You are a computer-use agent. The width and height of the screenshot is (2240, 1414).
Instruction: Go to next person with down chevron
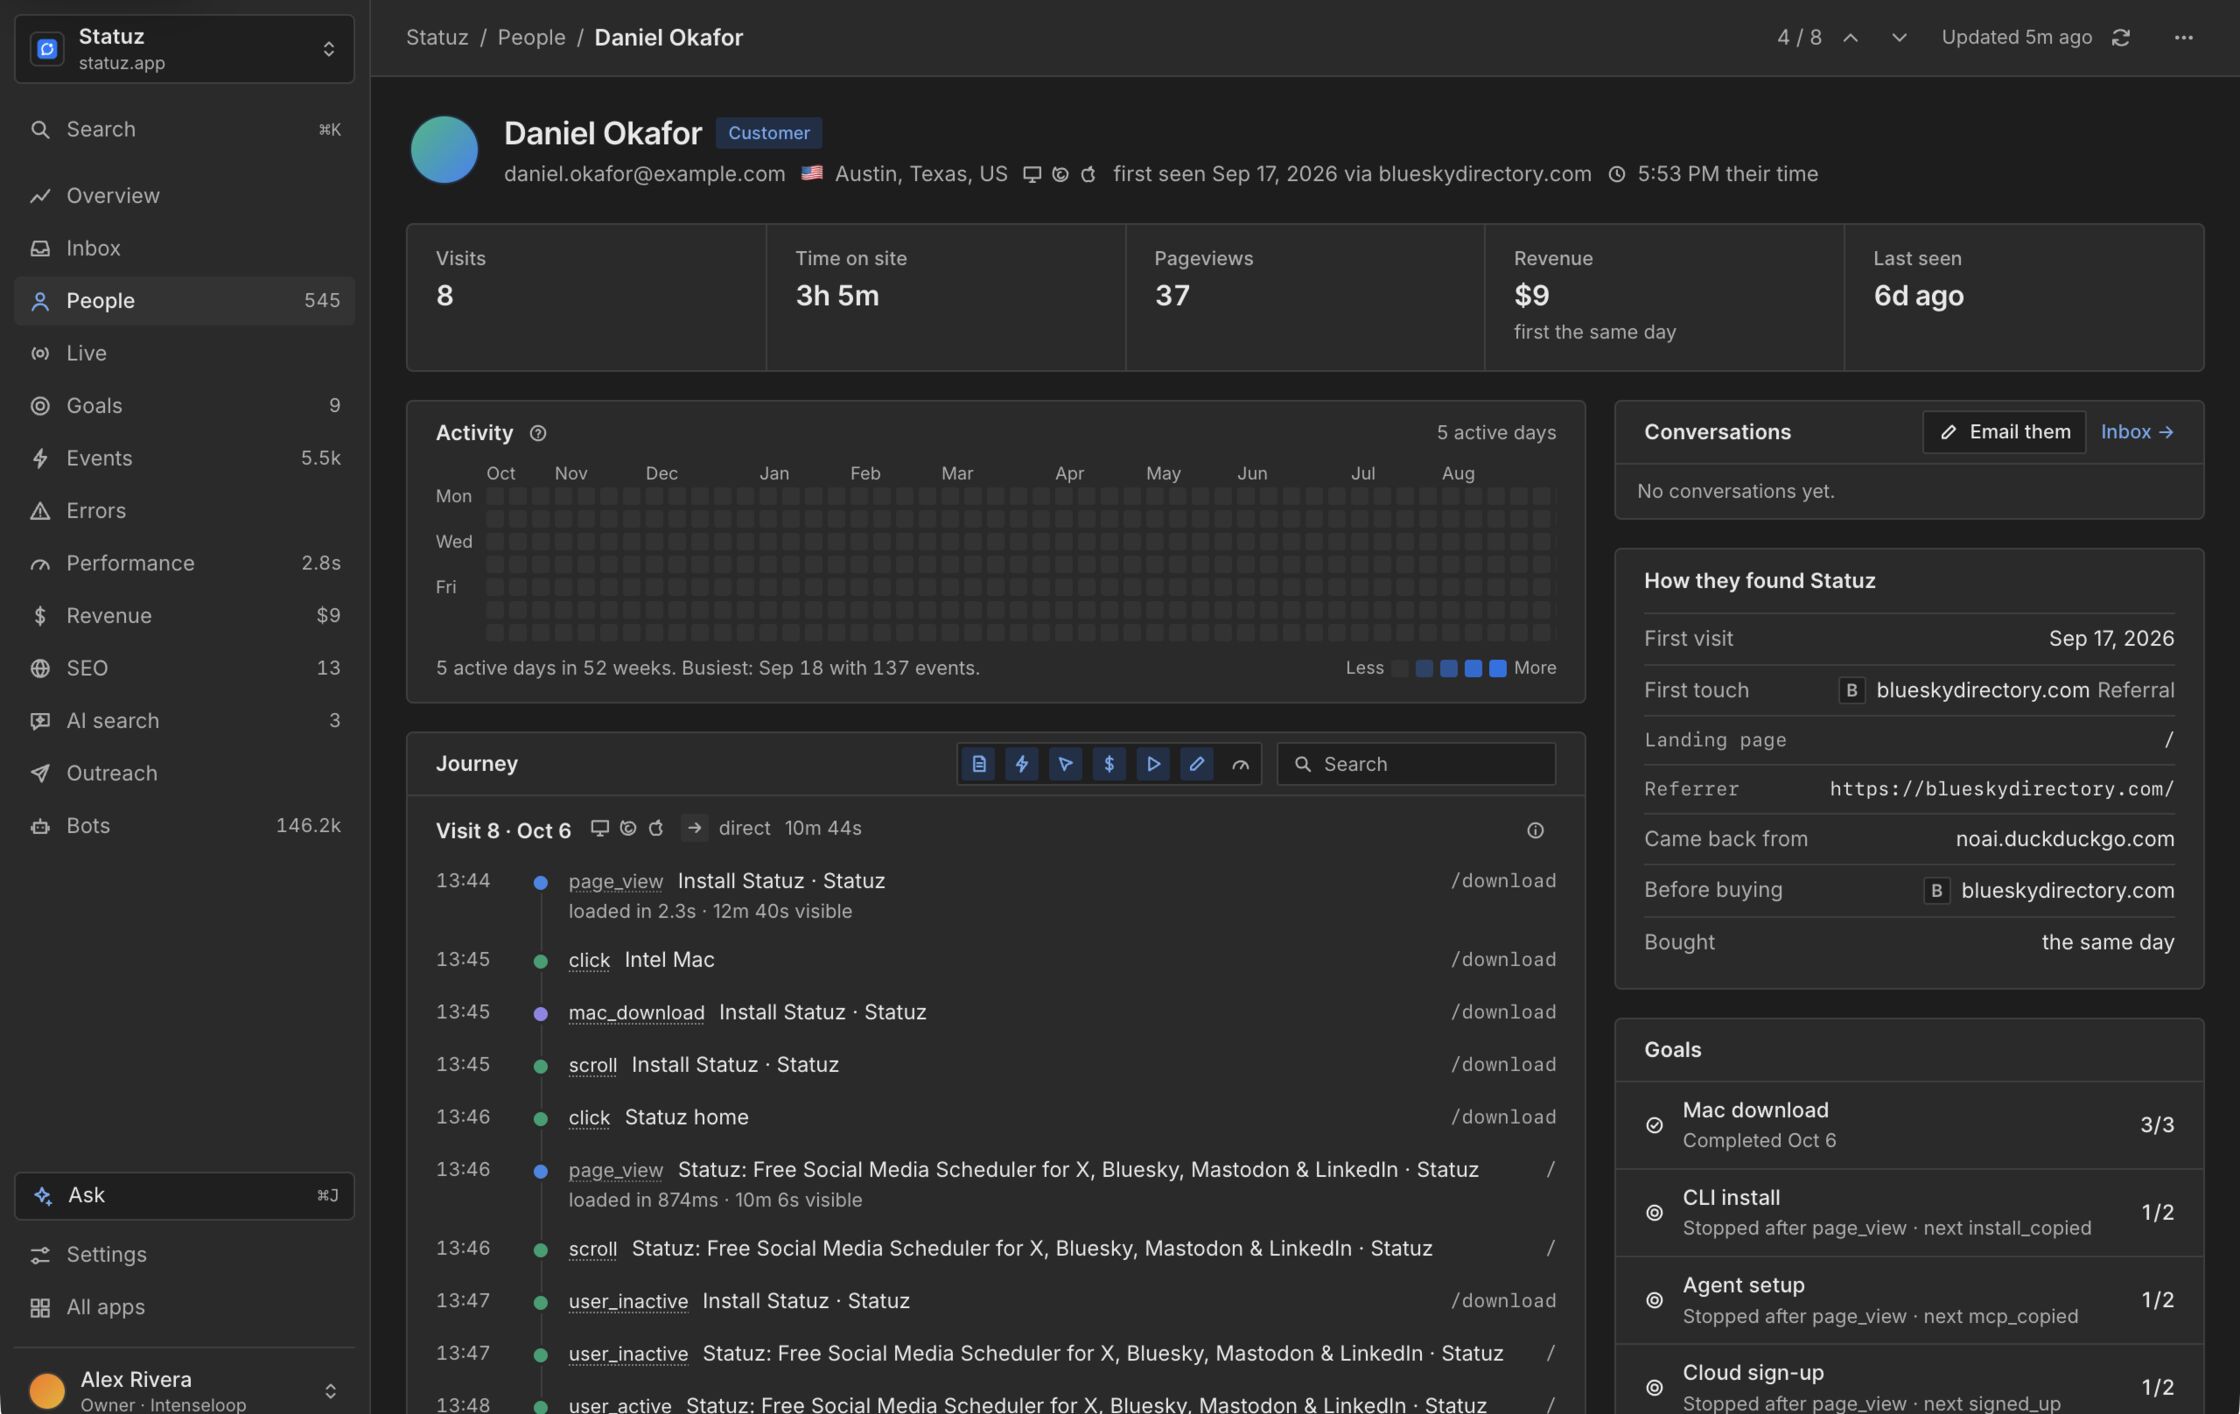point(1899,37)
